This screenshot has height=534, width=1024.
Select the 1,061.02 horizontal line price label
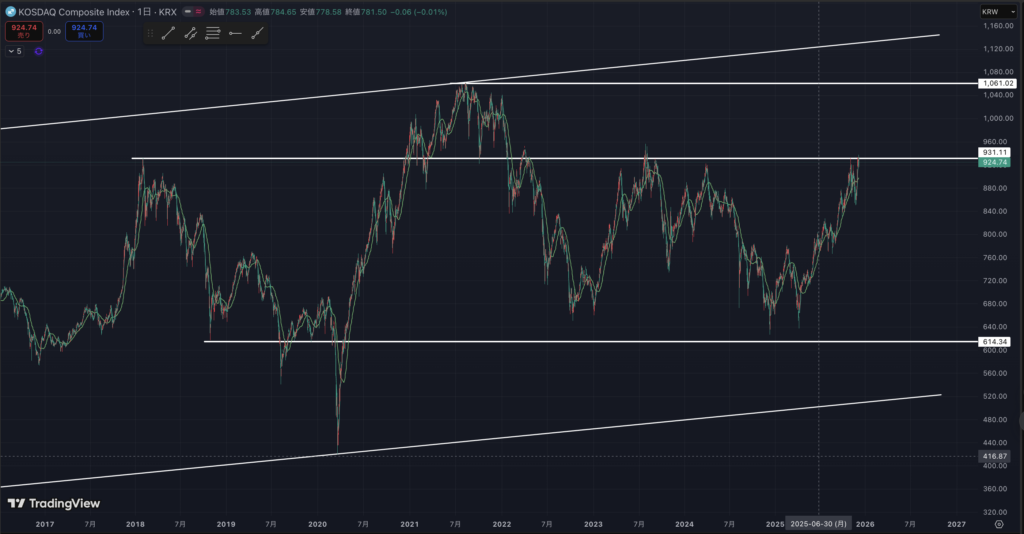point(997,84)
